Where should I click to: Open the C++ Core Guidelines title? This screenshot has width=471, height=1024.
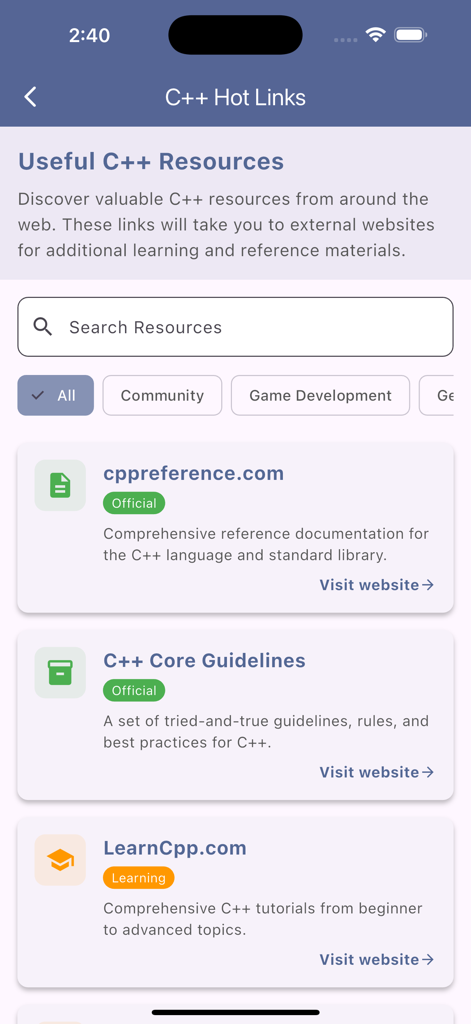click(x=204, y=660)
